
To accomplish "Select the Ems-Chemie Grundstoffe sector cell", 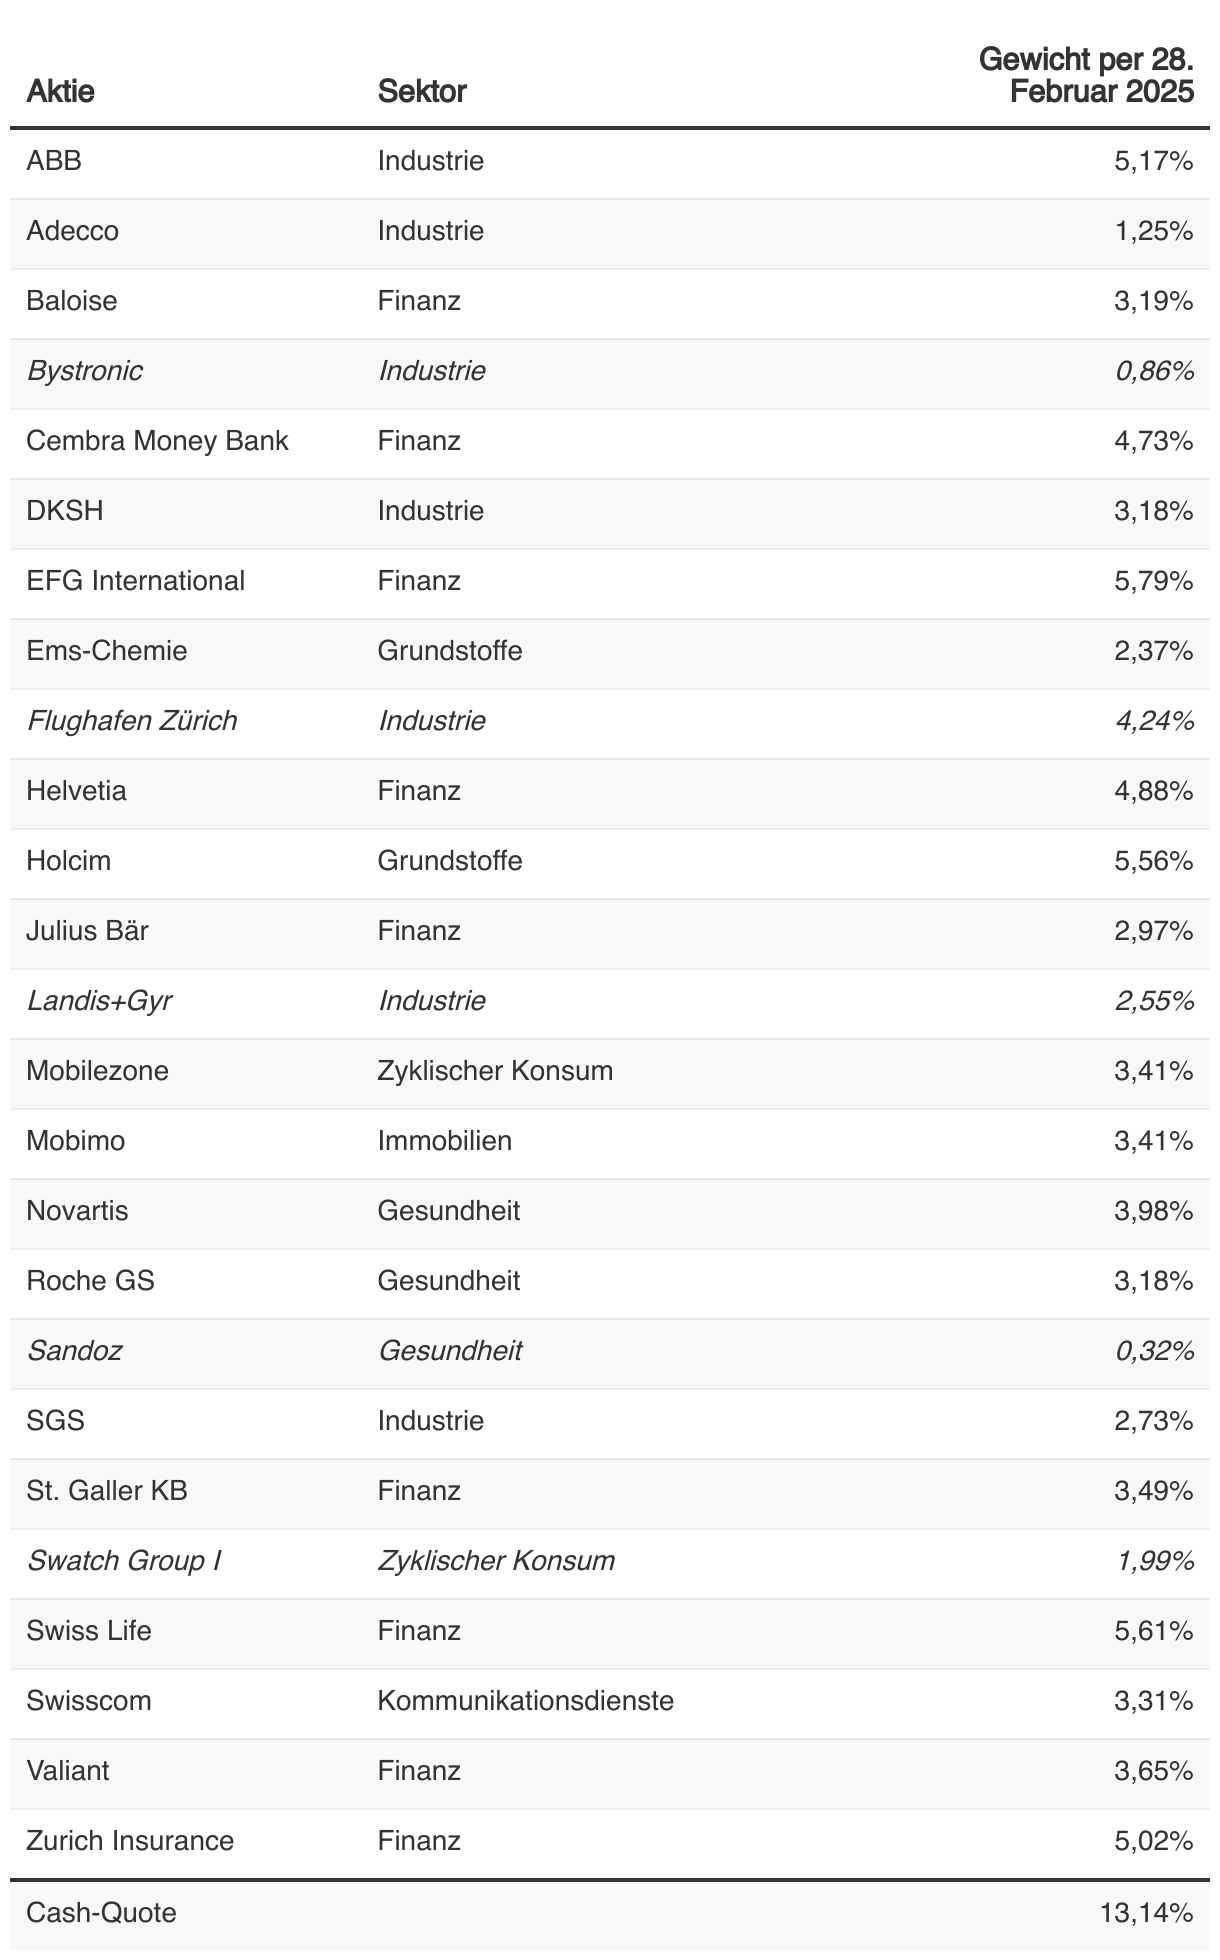I will tap(450, 651).
